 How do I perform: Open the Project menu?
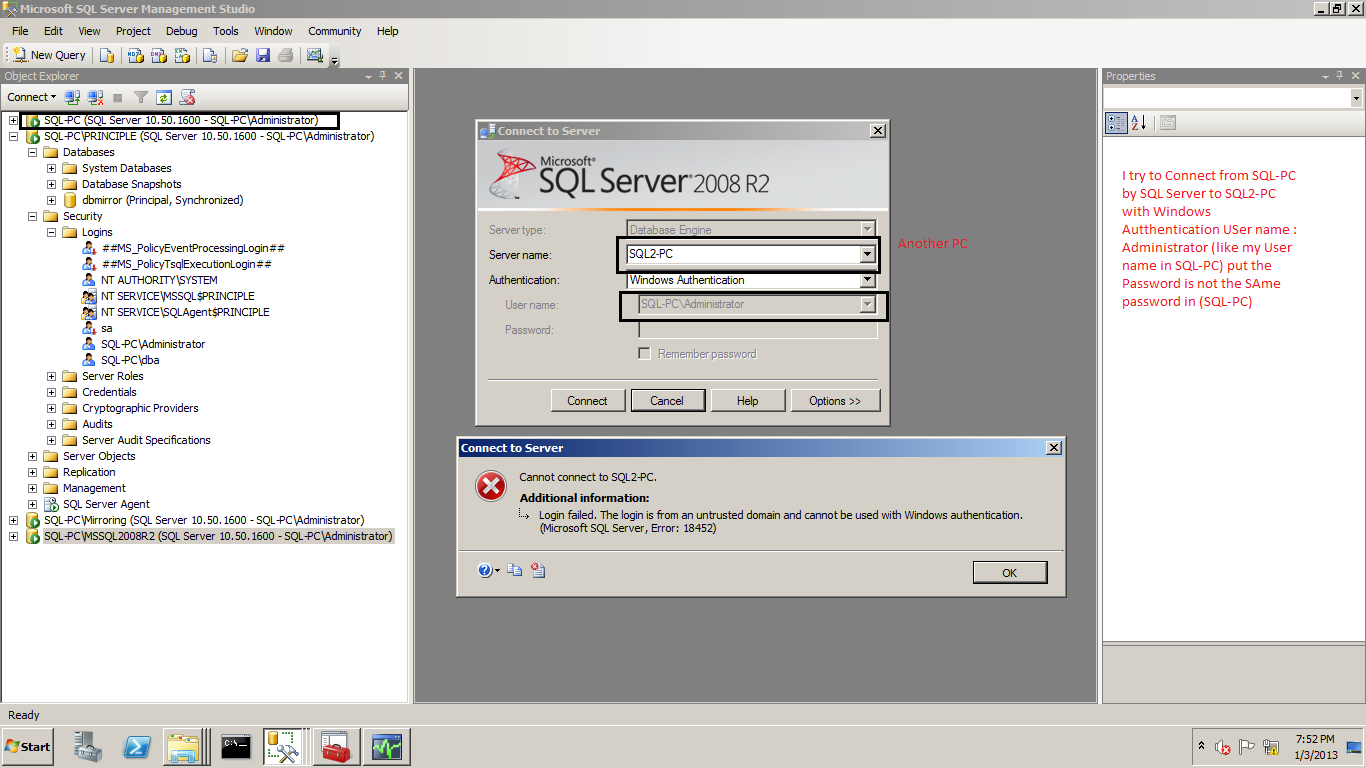133,31
